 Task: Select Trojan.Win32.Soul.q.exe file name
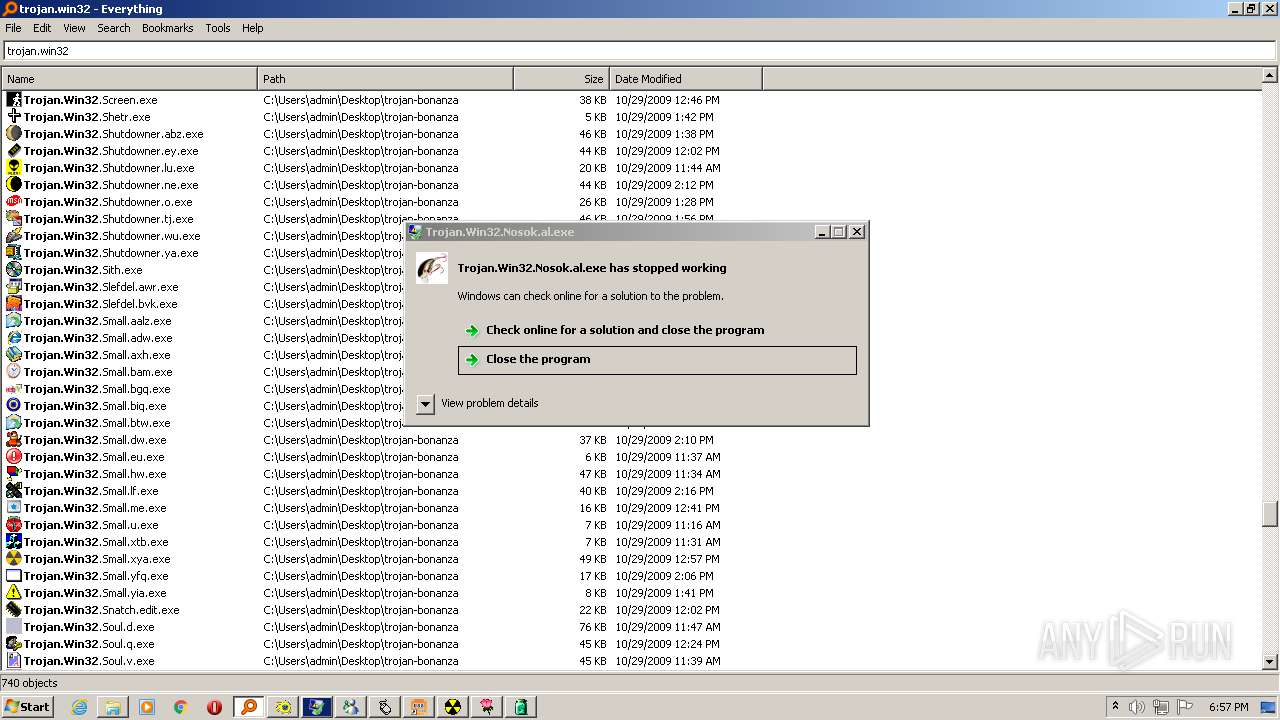(89, 644)
